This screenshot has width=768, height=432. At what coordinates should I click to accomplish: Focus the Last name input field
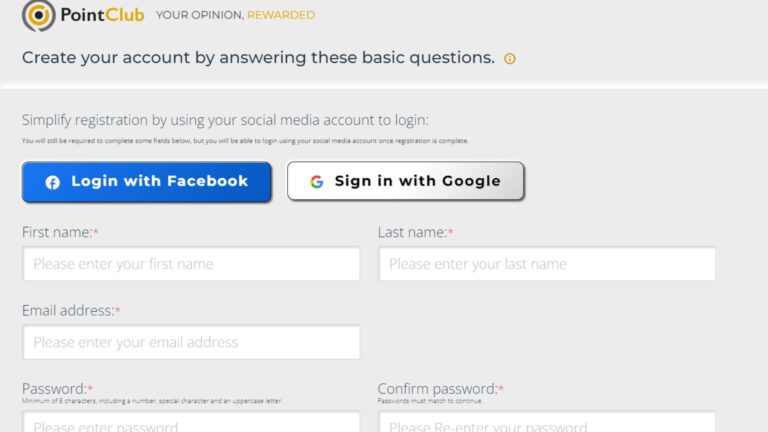[547, 264]
